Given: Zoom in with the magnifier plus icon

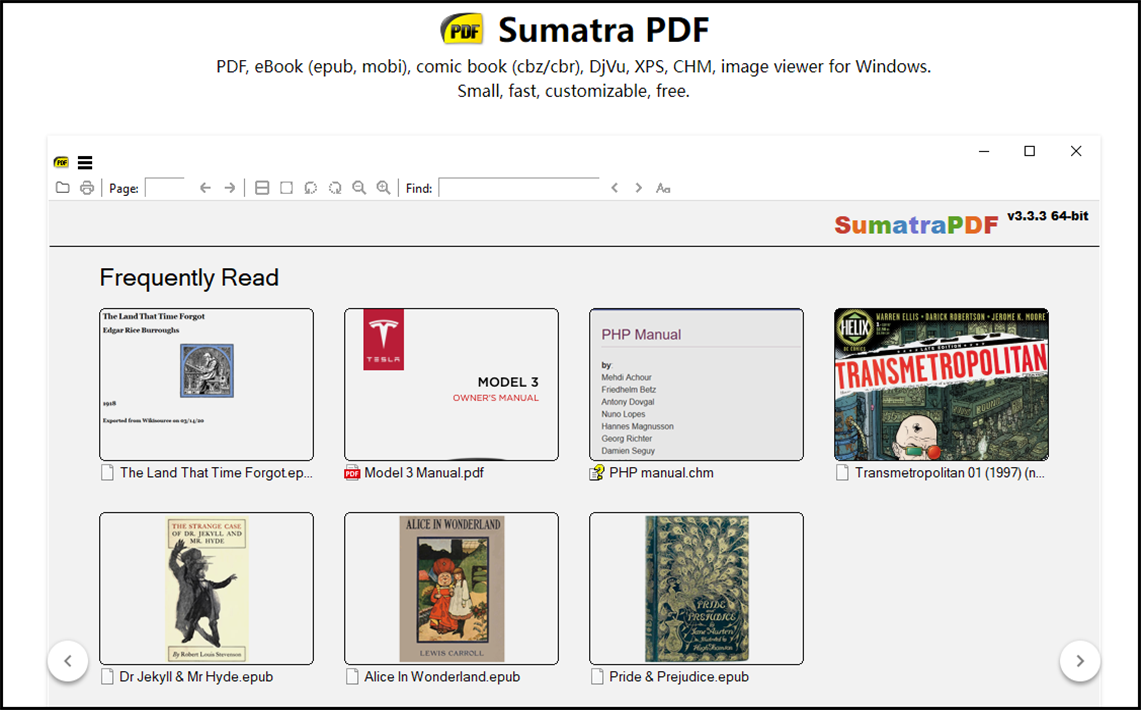Looking at the screenshot, I should 383,188.
